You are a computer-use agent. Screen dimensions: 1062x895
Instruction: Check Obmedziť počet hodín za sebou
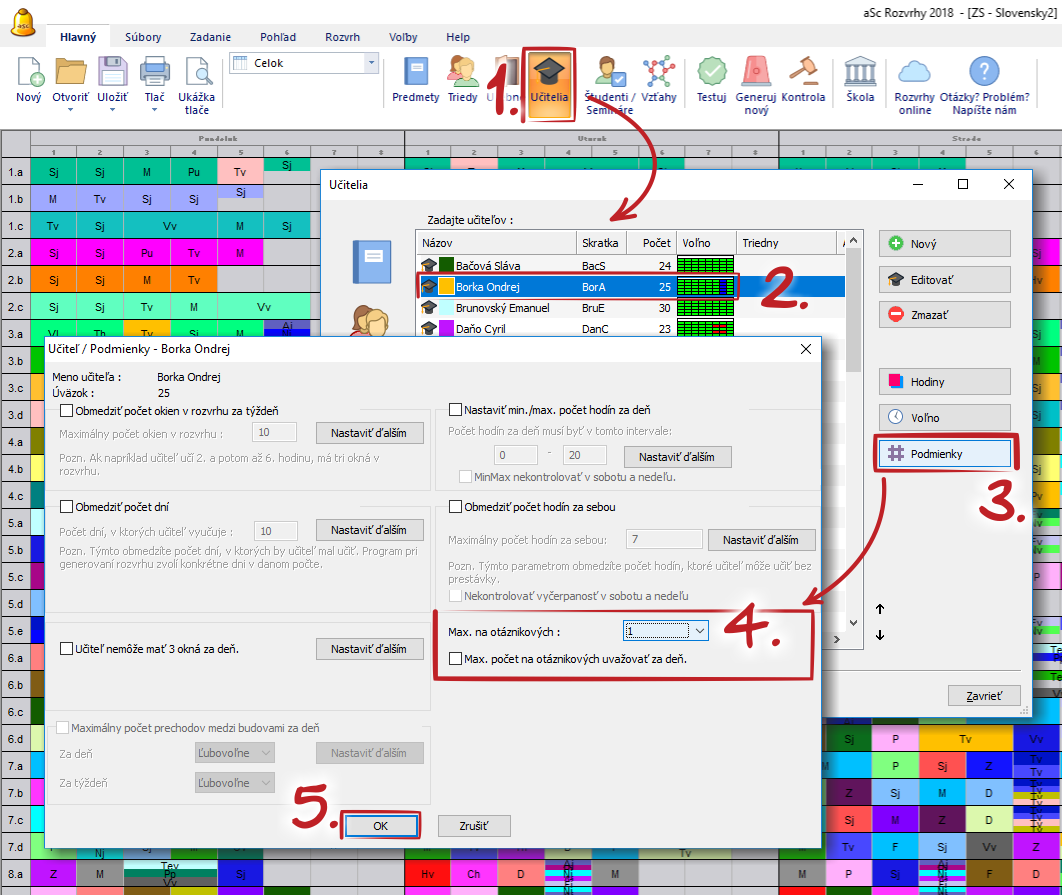click(x=456, y=507)
